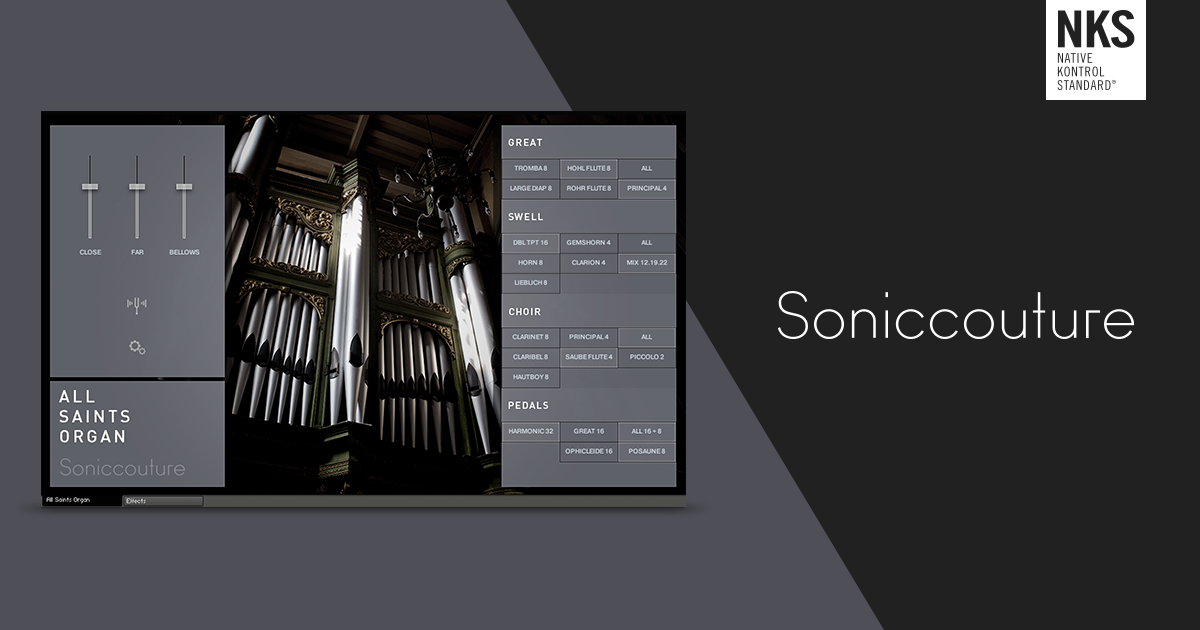Enable the Hohl Flute 8 stop

[x=589, y=169]
